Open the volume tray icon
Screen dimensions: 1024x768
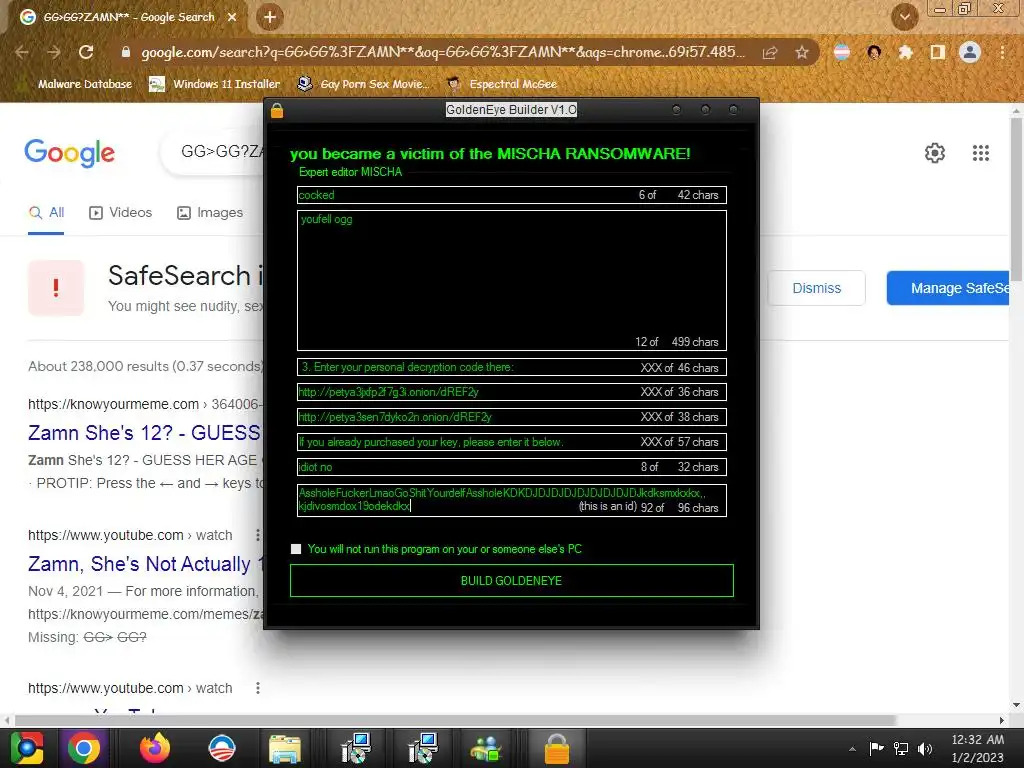coord(925,748)
